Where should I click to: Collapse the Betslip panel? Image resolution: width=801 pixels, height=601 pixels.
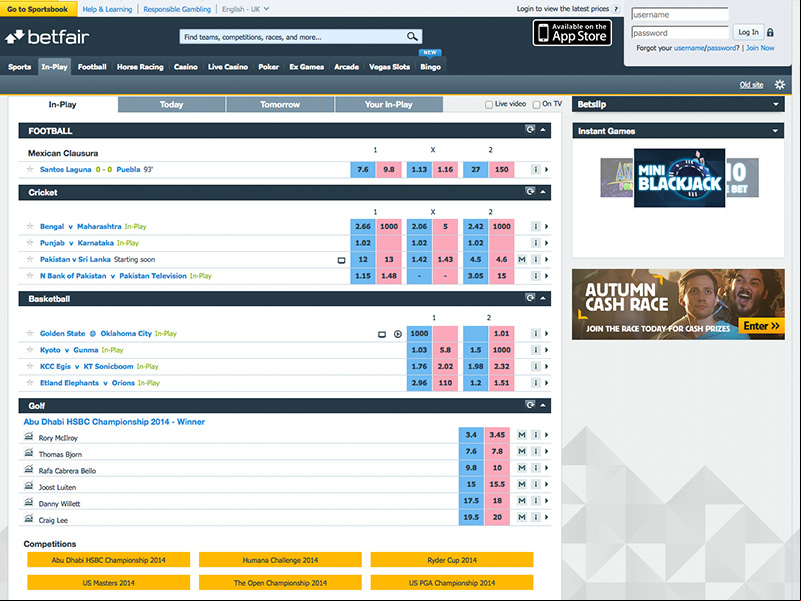pos(776,104)
